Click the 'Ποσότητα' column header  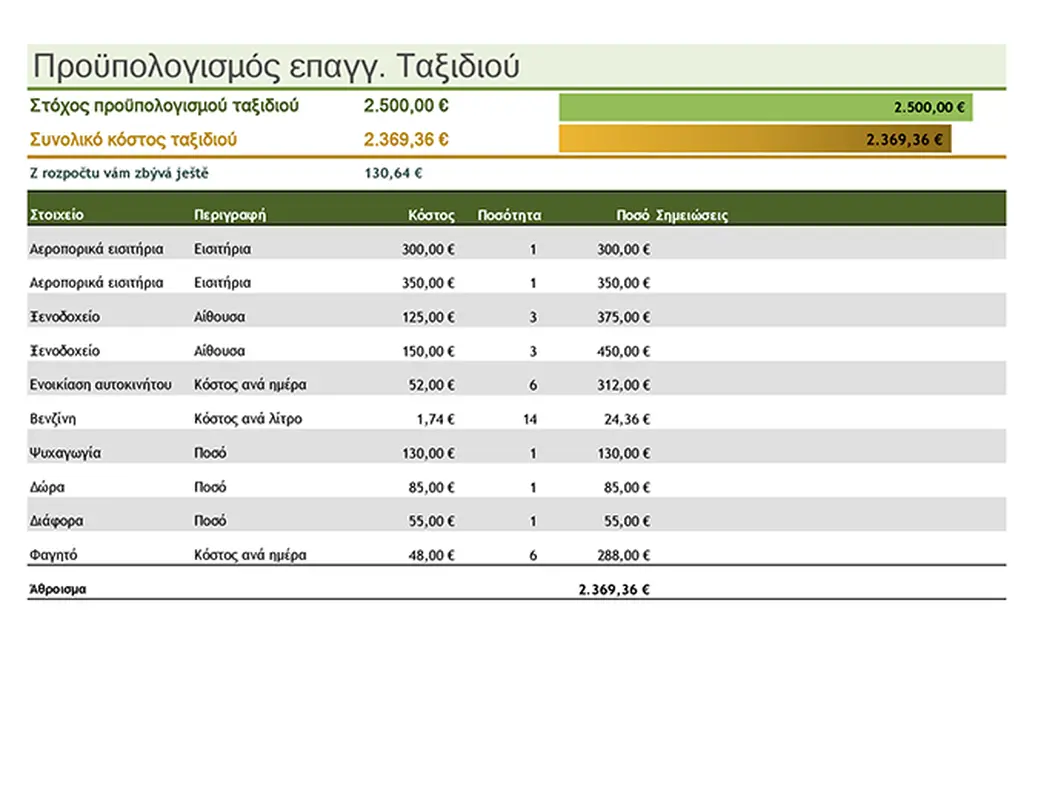pos(509,215)
